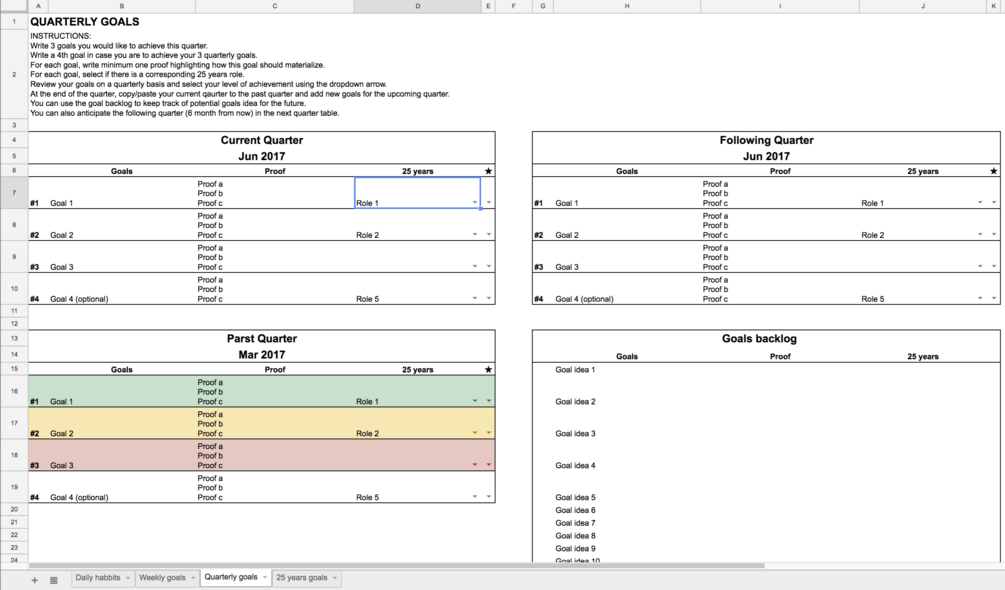Select the QUARTERLY GOALS title cell
The width and height of the screenshot is (1005, 590).
click(85, 22)
